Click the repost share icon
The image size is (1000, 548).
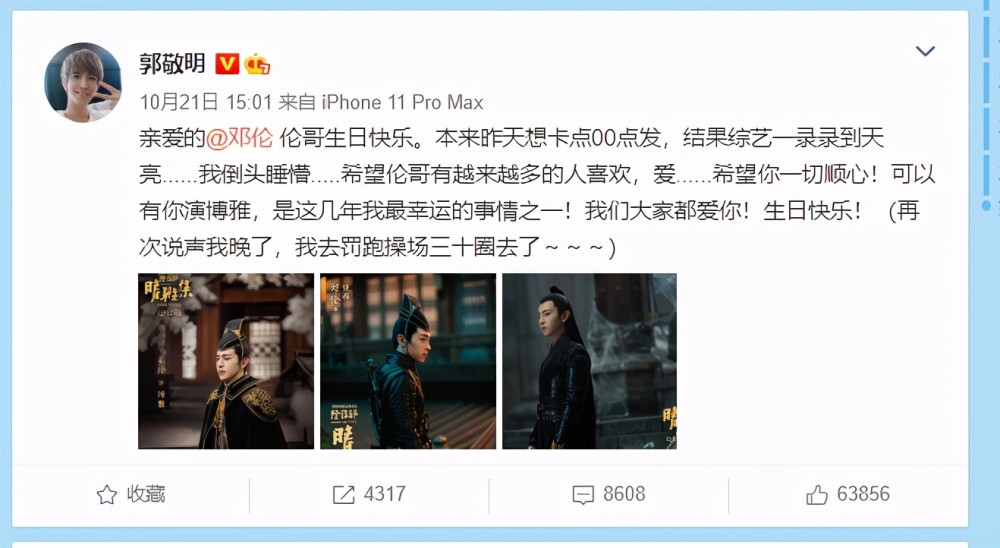coord(343,494)
